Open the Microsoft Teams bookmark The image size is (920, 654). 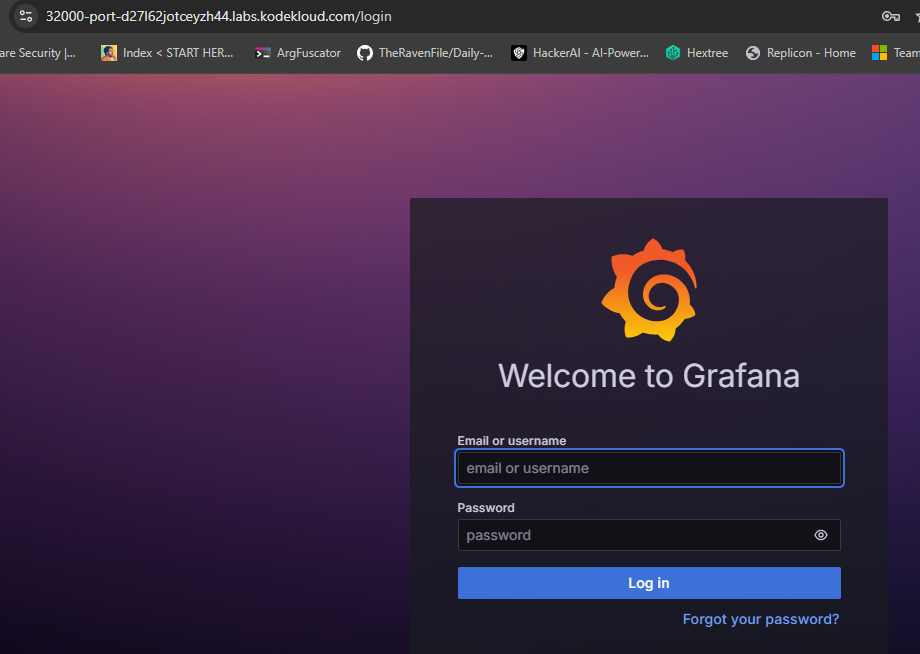(x=895, y=53)
